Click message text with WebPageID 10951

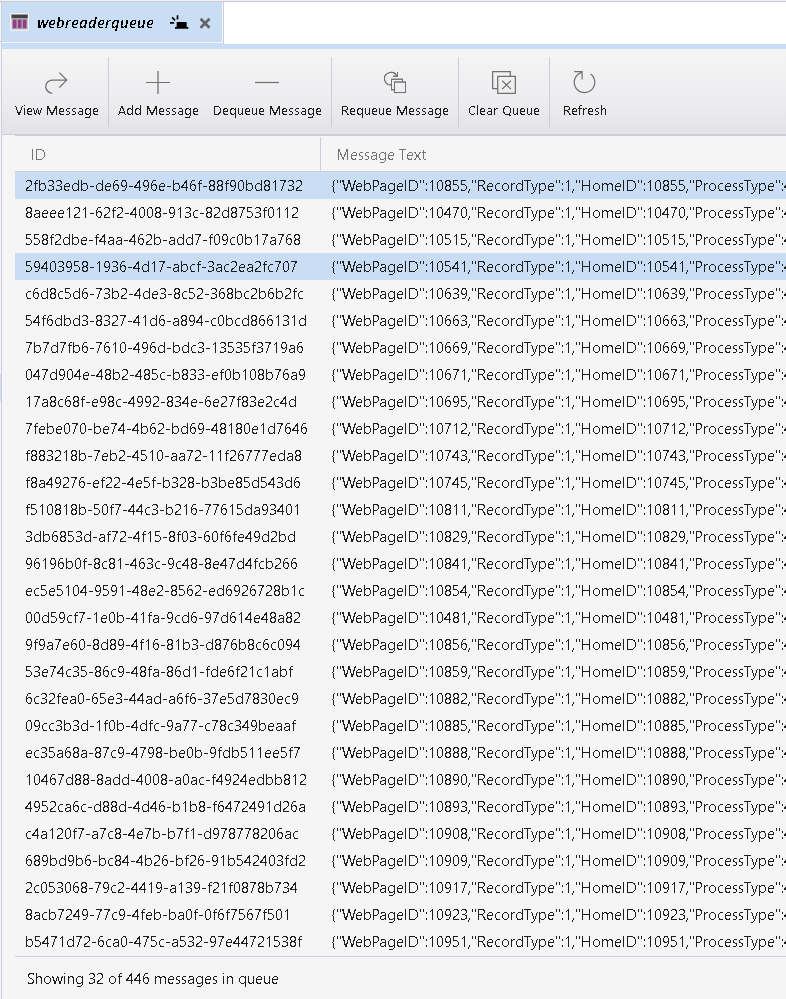point(558,942)
